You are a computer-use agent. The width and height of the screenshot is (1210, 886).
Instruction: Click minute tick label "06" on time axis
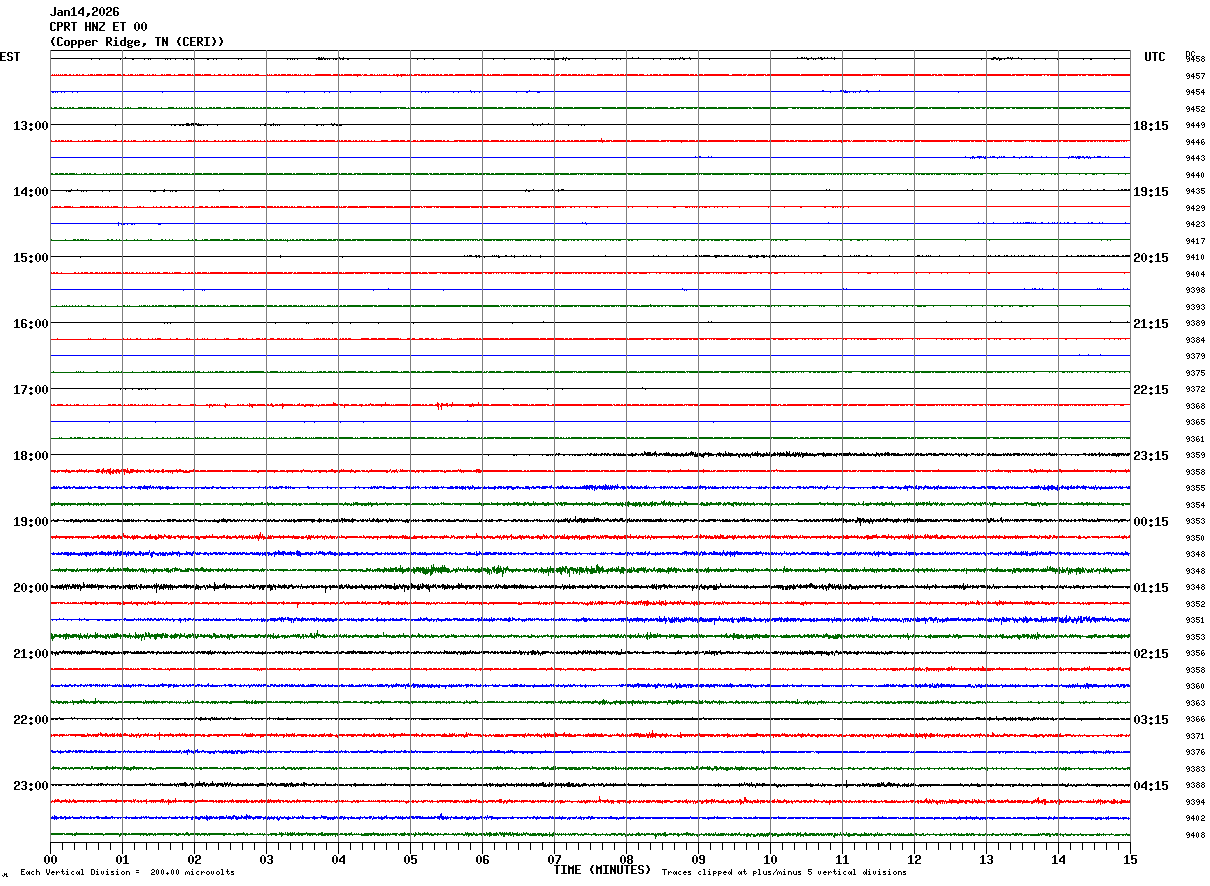point(482,860)
